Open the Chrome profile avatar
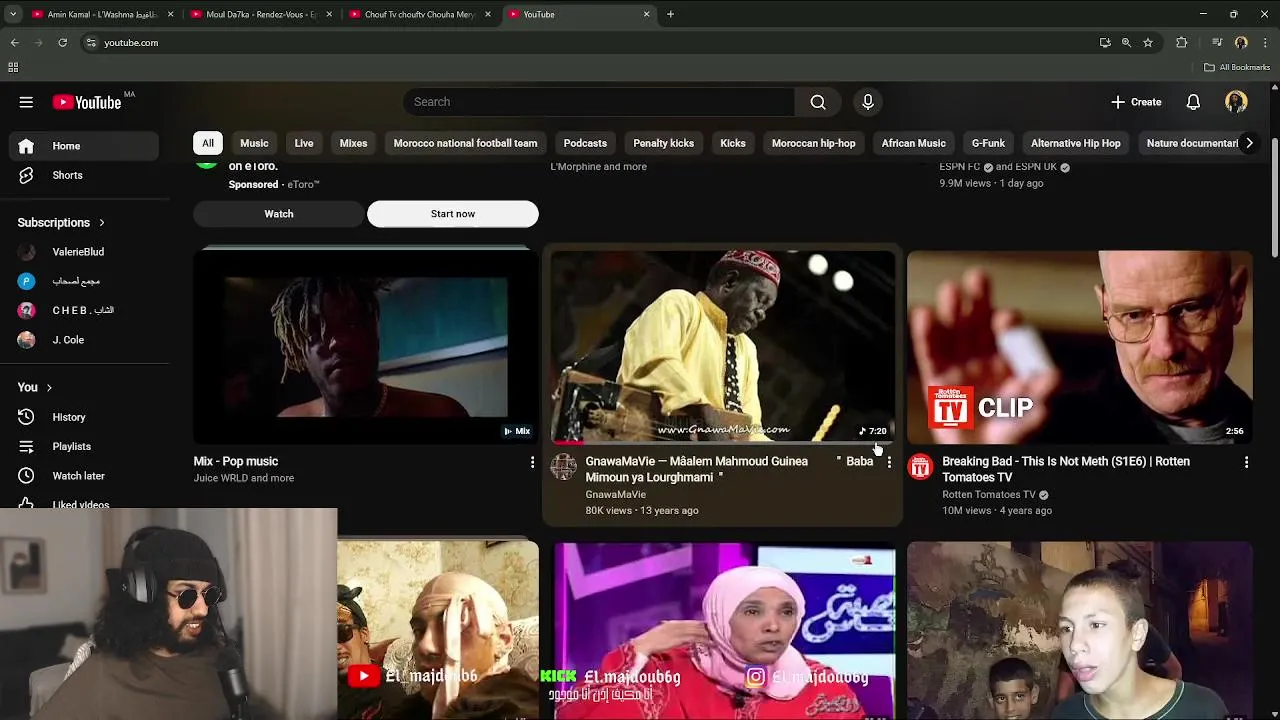1280x720 pixels. [1241, 43]
